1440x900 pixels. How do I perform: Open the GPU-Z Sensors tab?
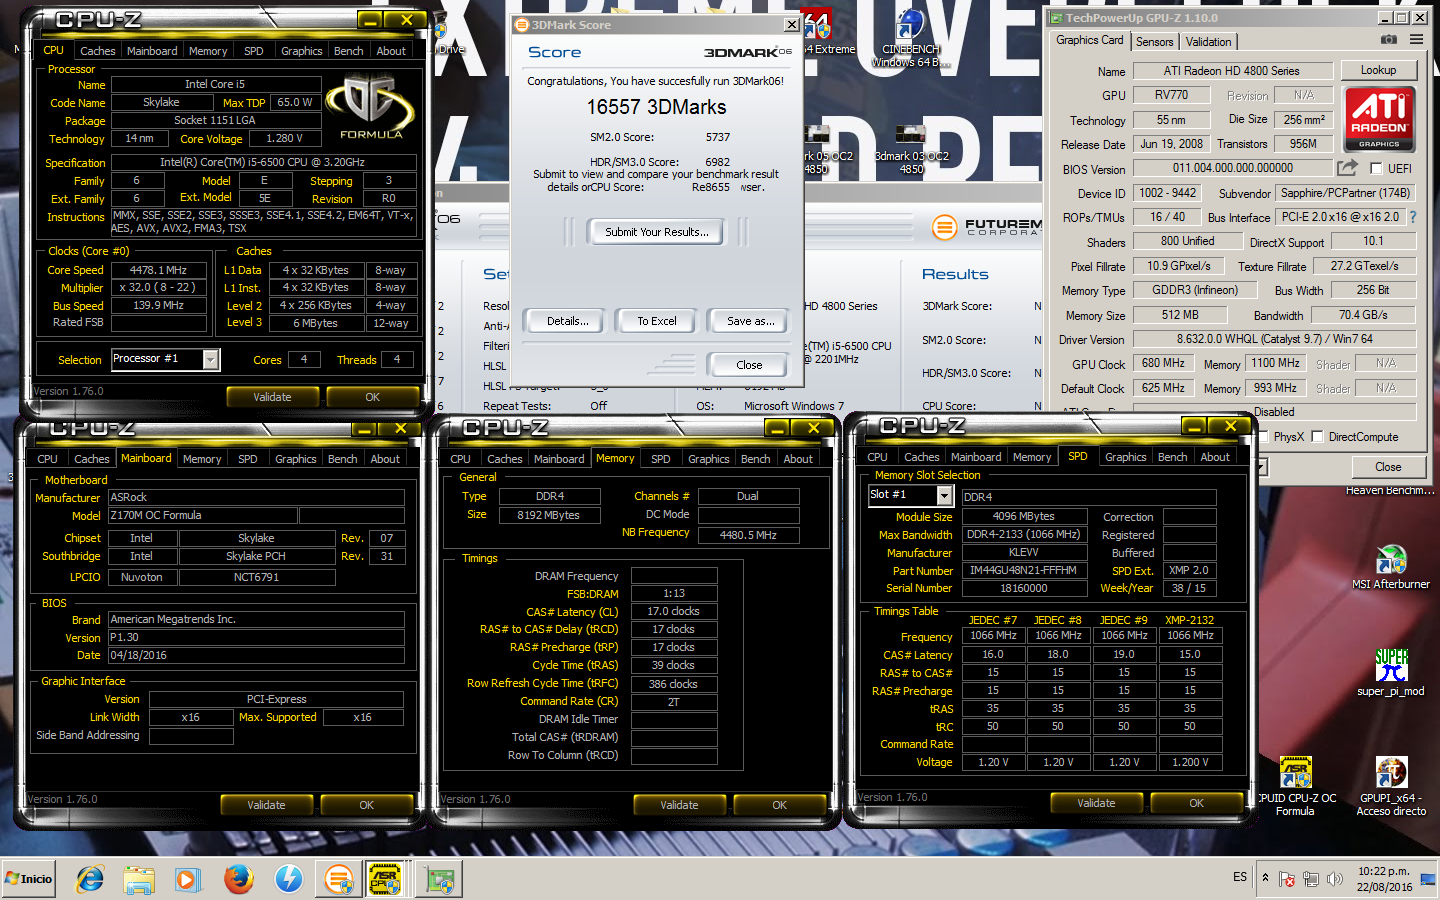(x=1155, y=41)
